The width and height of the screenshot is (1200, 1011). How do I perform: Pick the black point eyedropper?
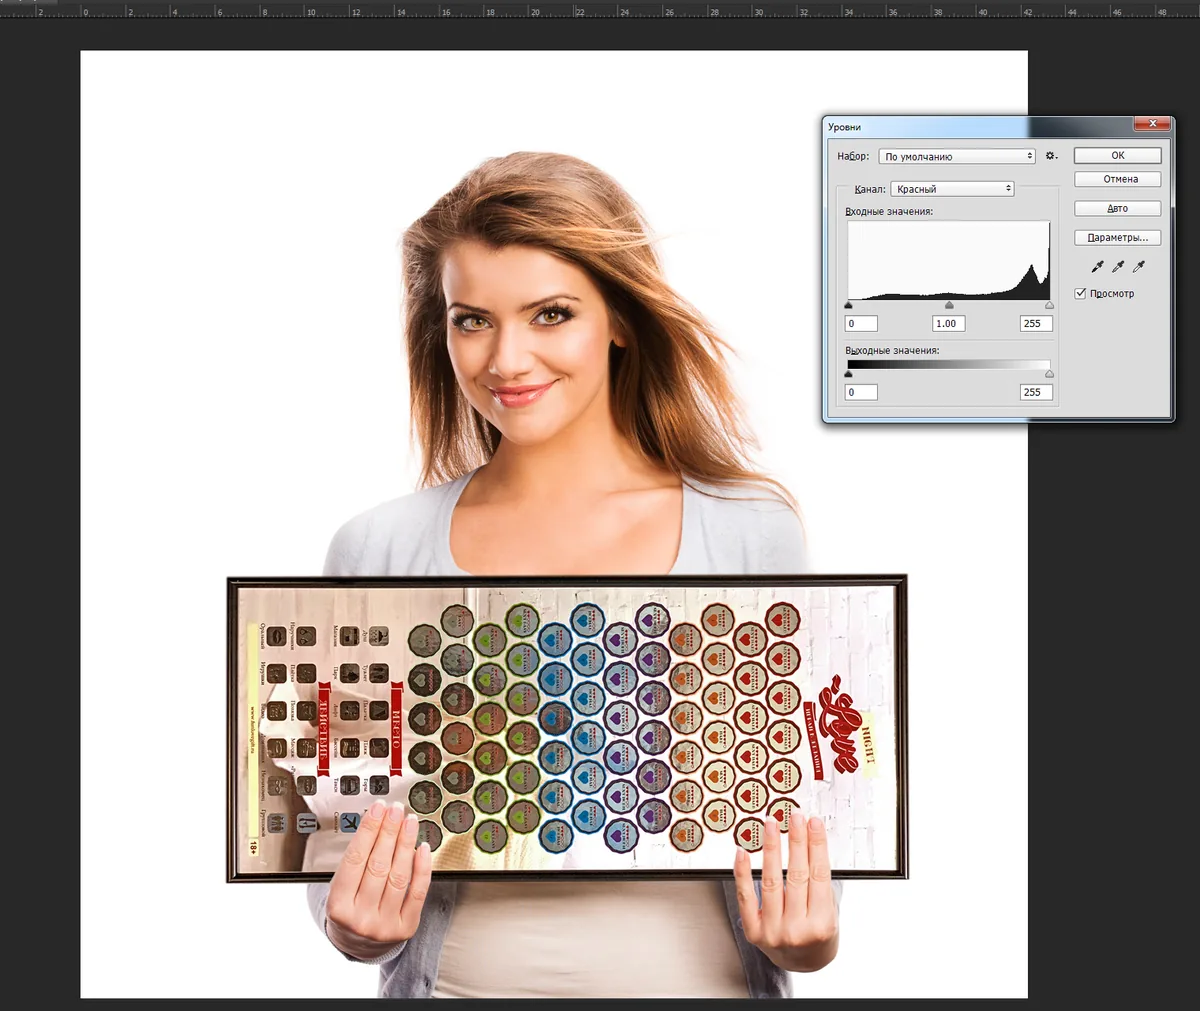1097,267
